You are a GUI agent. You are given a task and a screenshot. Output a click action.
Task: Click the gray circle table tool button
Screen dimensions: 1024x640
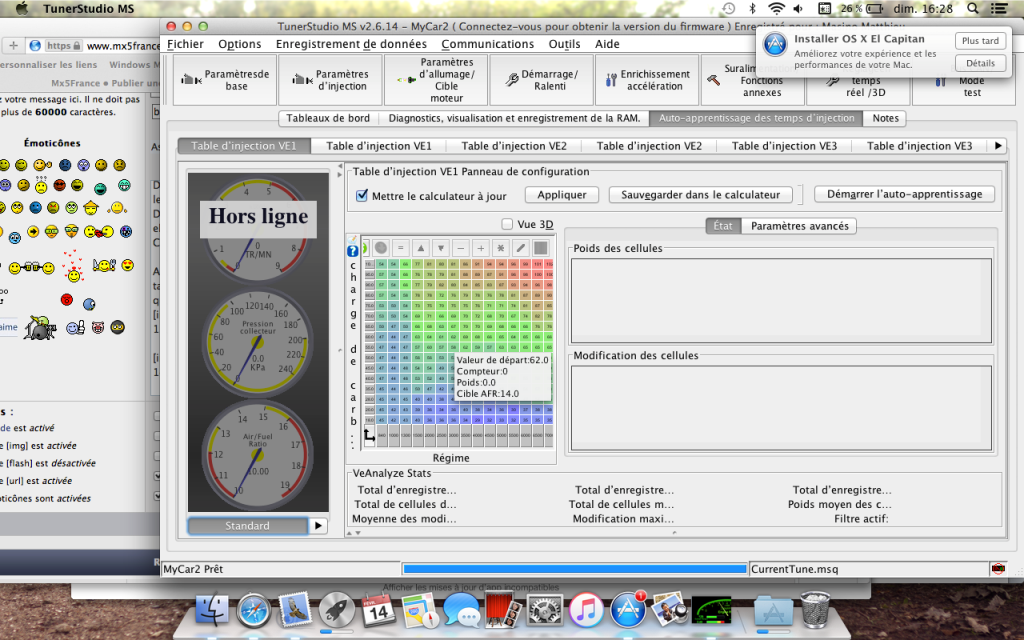click(x=381, y=248)
